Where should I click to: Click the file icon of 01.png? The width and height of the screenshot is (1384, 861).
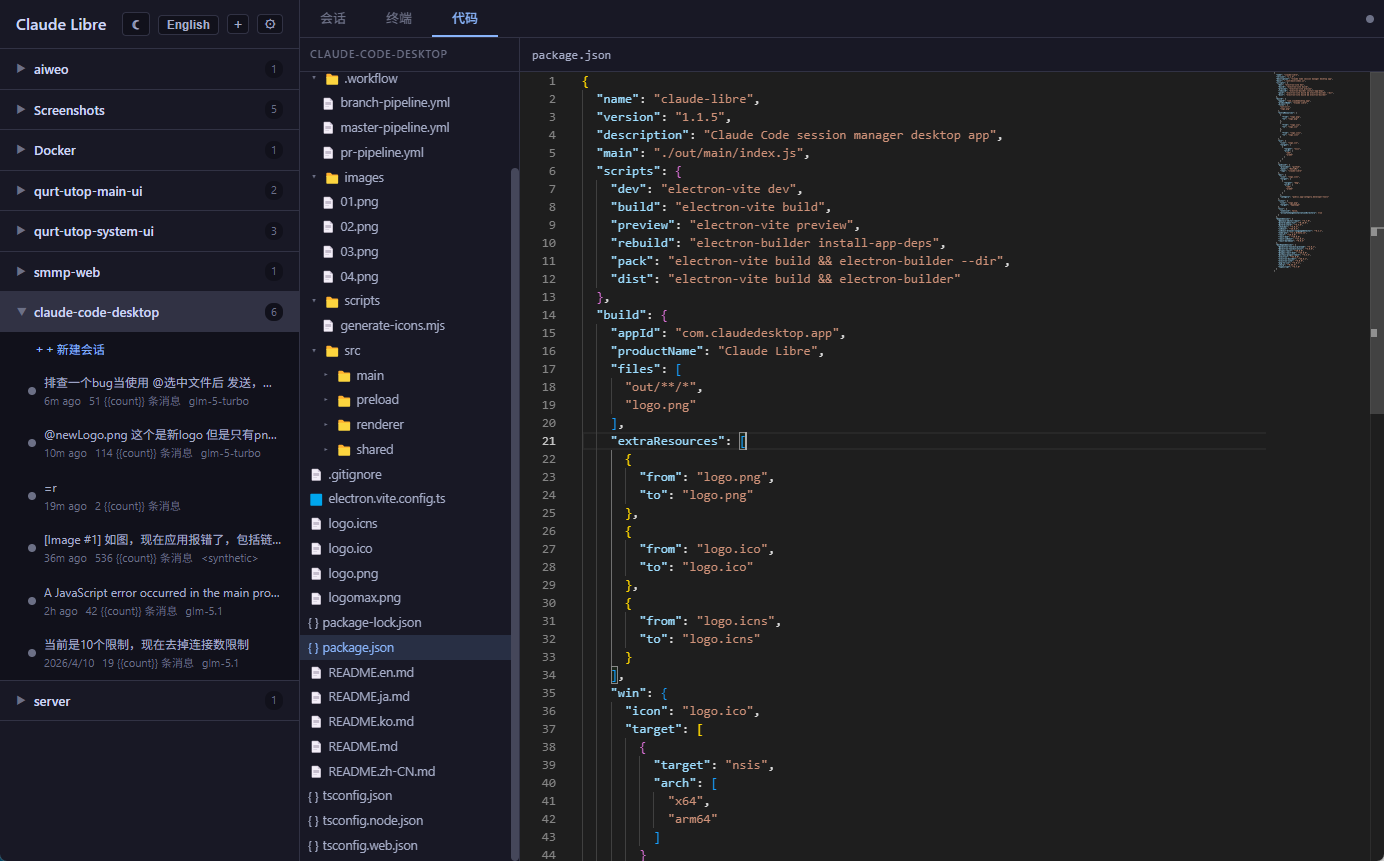pyautogui.click(x=328, y=202)
